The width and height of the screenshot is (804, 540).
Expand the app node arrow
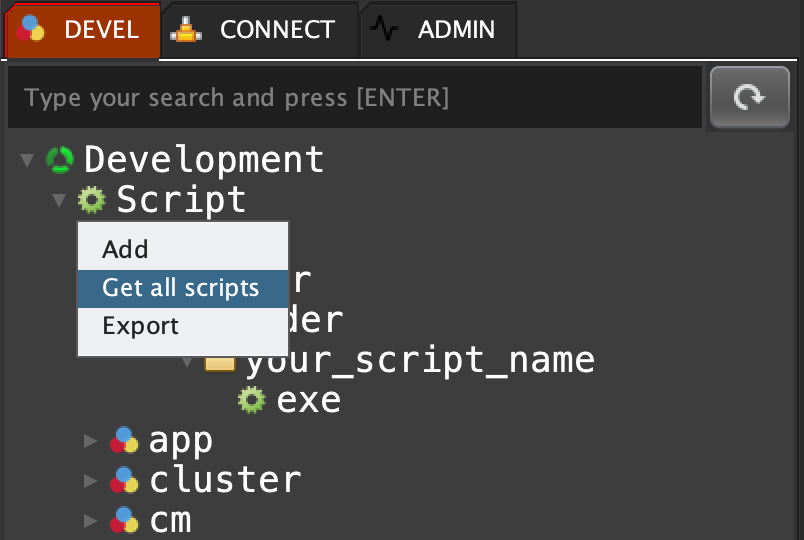(91, 440)
